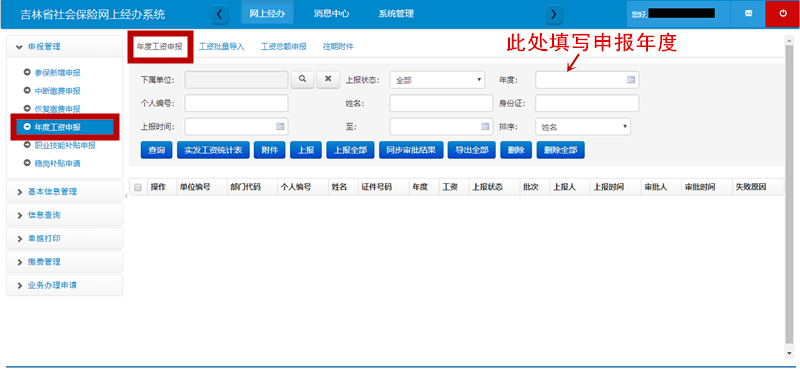This screenshot has height=369, width=800.
Task: Expand the 业务办理申请 section
Action: [64, 285]
